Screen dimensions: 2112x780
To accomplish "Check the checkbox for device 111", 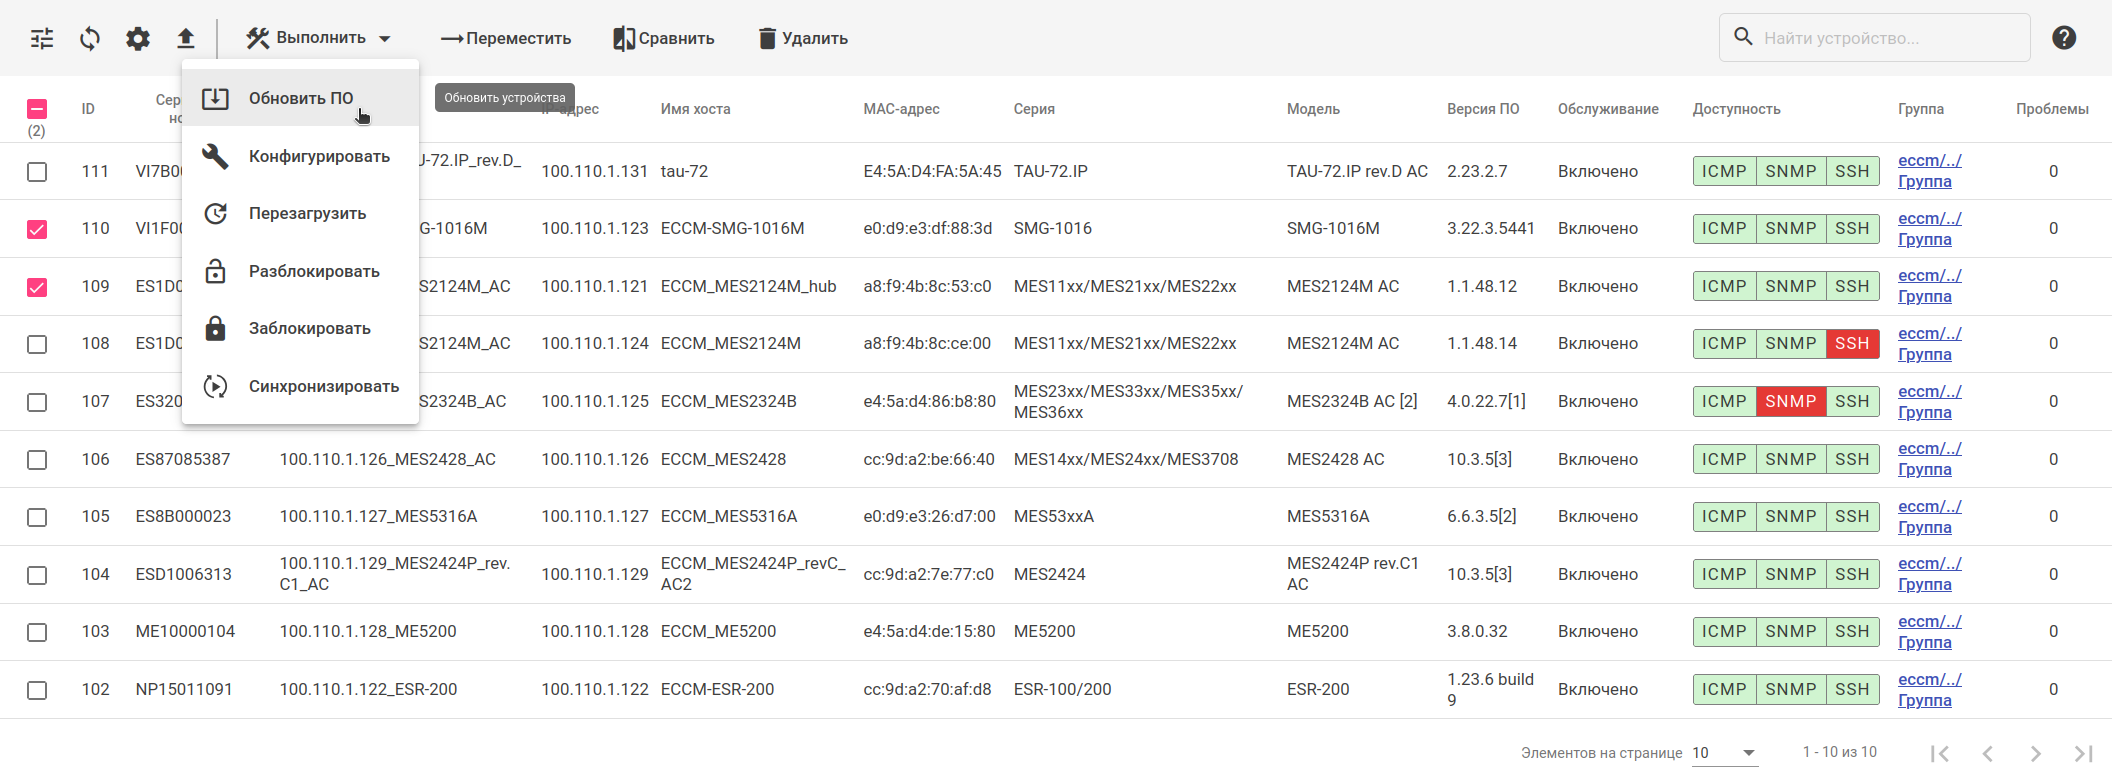I will (37, 172).
